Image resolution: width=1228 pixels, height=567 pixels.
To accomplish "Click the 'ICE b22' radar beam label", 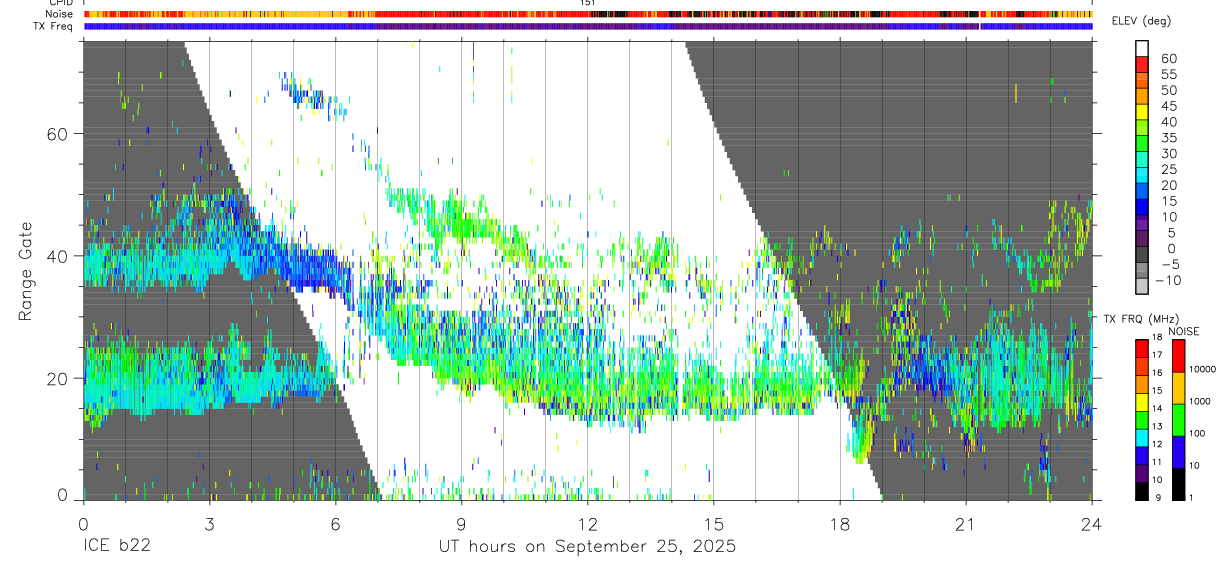I will 117,547.
